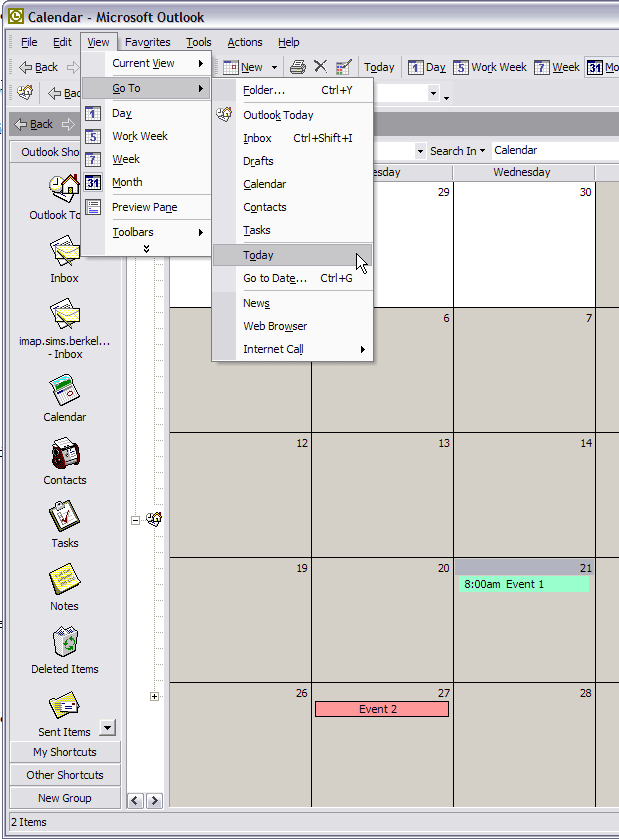Collapse the folder tree minus node
The height and width of the screenshot is (839, 619).
[135, 520]
